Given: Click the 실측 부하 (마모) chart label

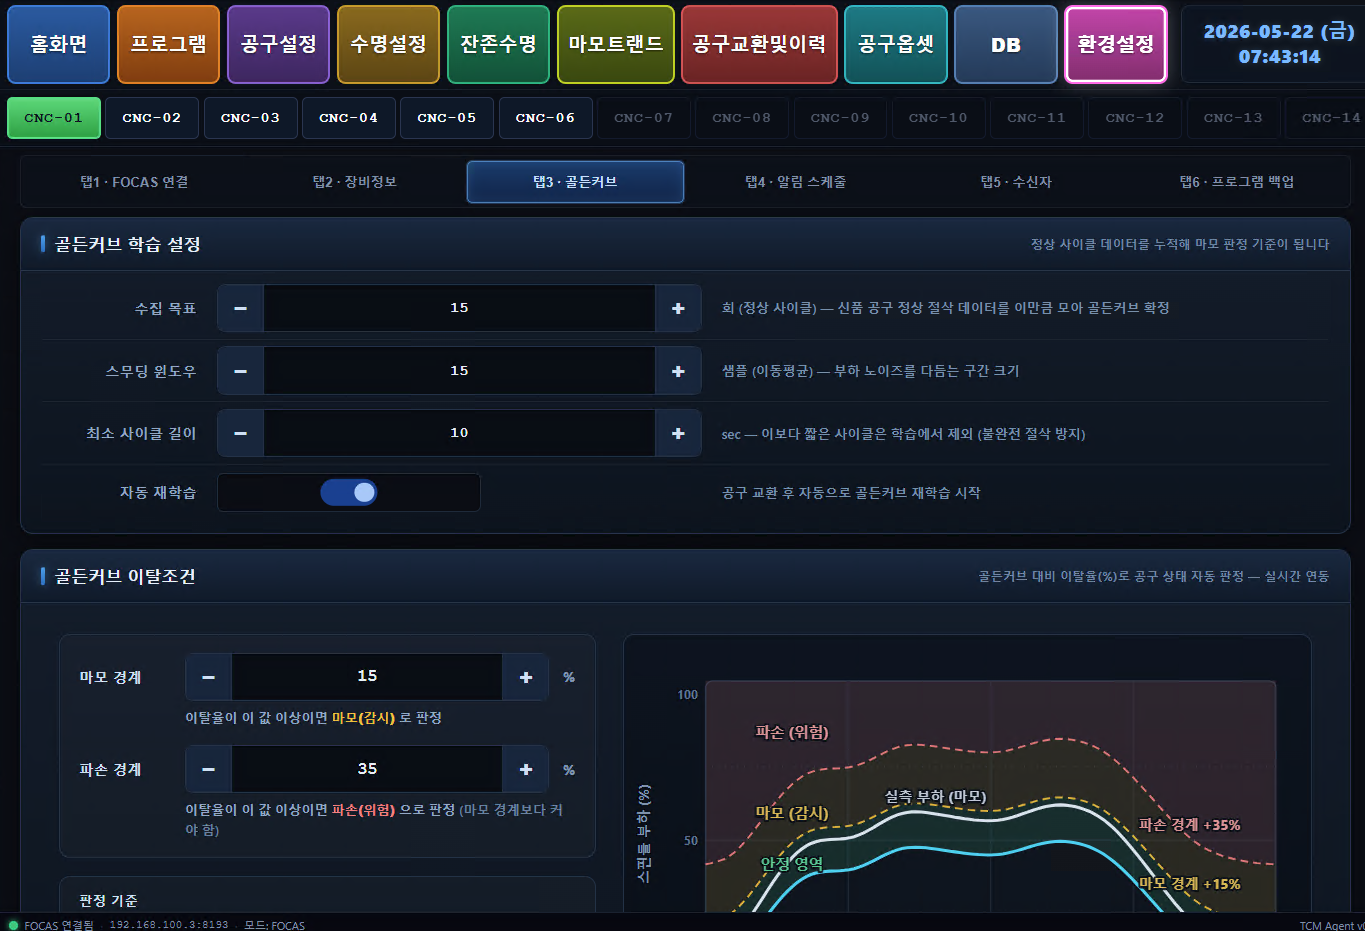Looking at the screenshot, I should coord(936,796).
